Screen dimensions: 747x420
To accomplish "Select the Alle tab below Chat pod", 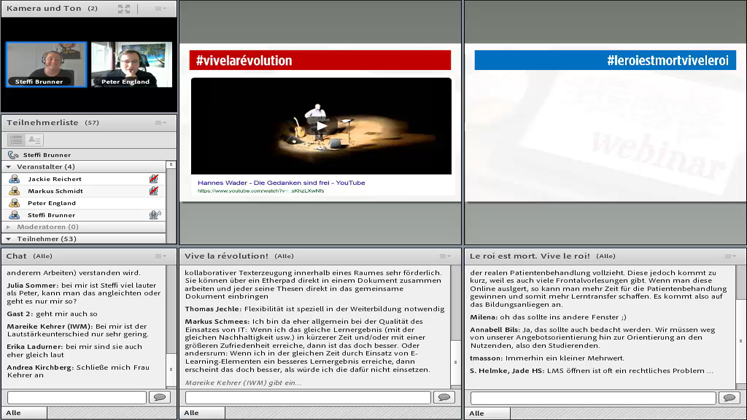I will tap(12, 412).
